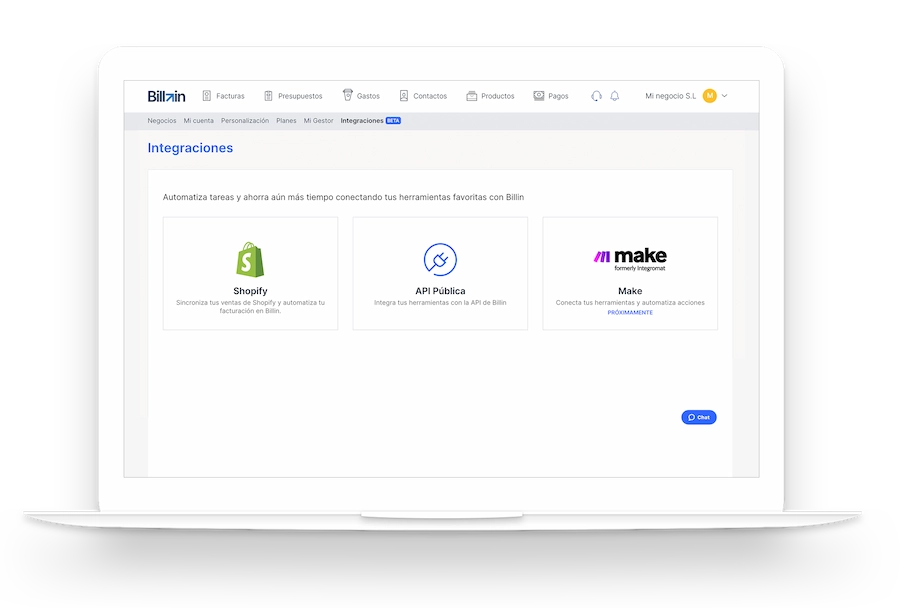Switch to the Negocios tab
900x608 pixels.
[162, 120]
